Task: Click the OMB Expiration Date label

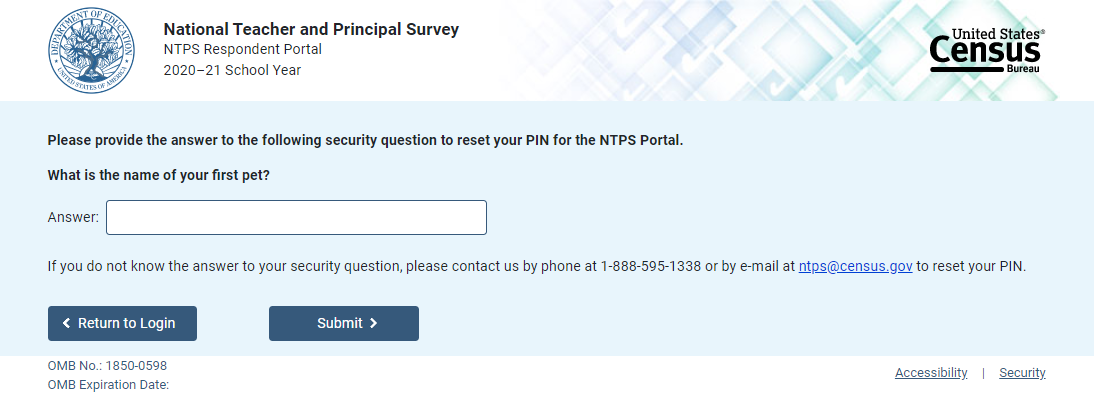Action: click(108, 384)
